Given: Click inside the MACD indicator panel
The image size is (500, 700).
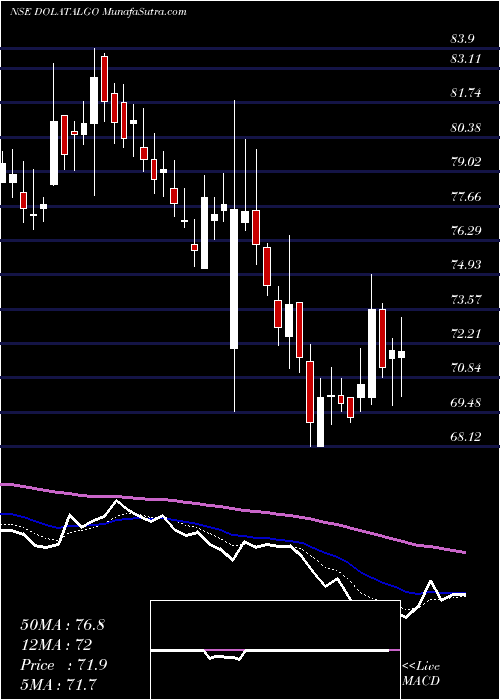Looking at the screenshot, I should [275, 650].
